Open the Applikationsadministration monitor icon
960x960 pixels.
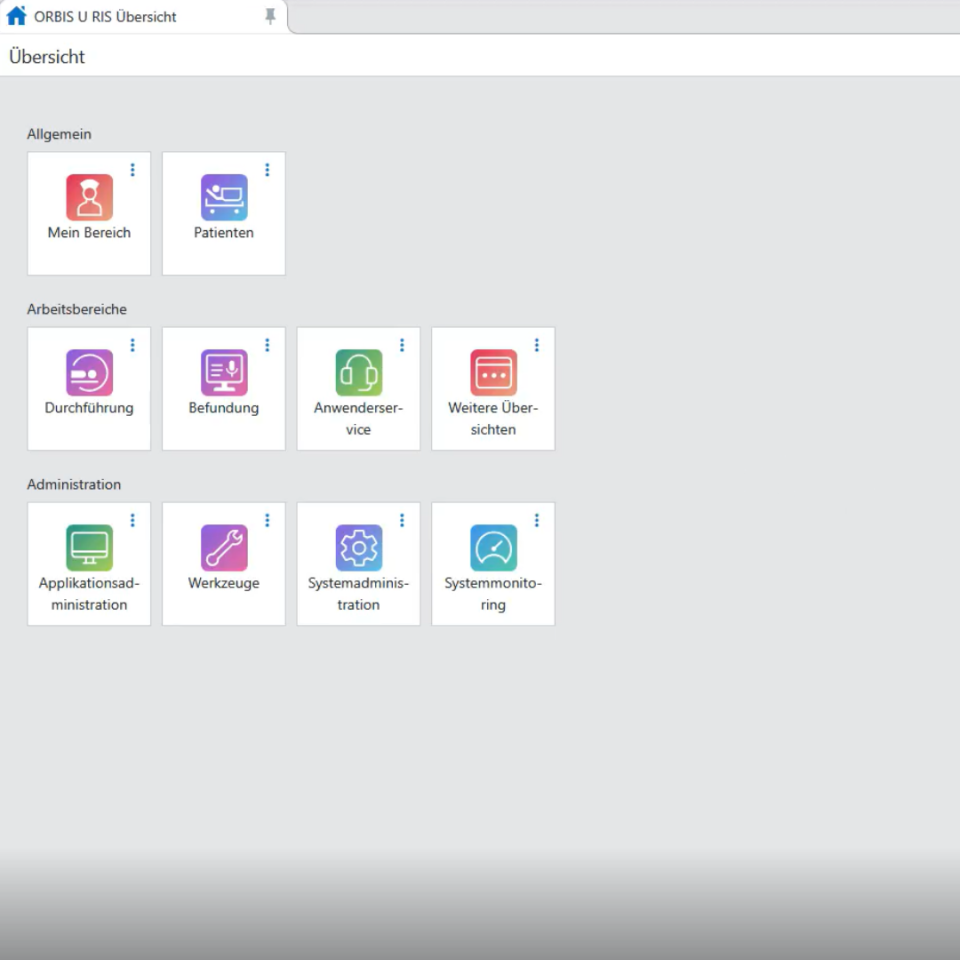click(x=89, y=547)
